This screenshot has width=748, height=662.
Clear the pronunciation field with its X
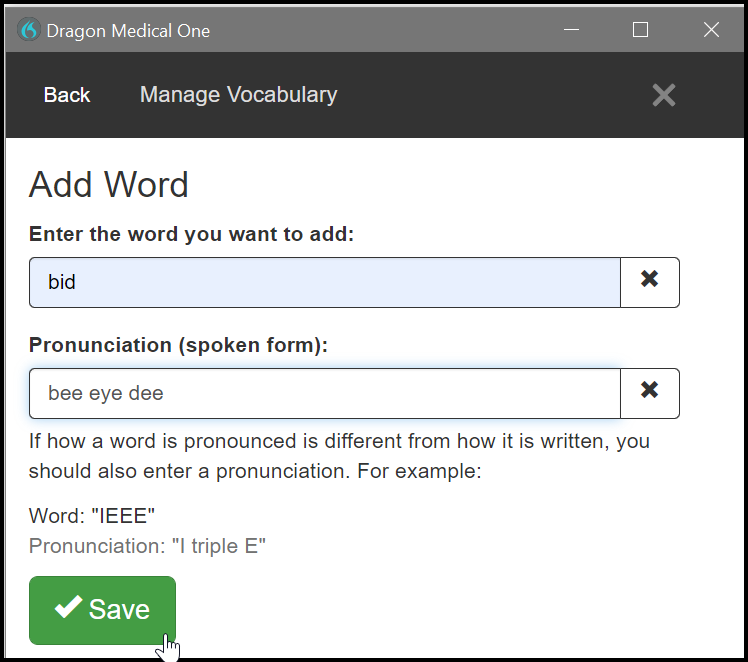pyautogui.click(x=649, y=393)
